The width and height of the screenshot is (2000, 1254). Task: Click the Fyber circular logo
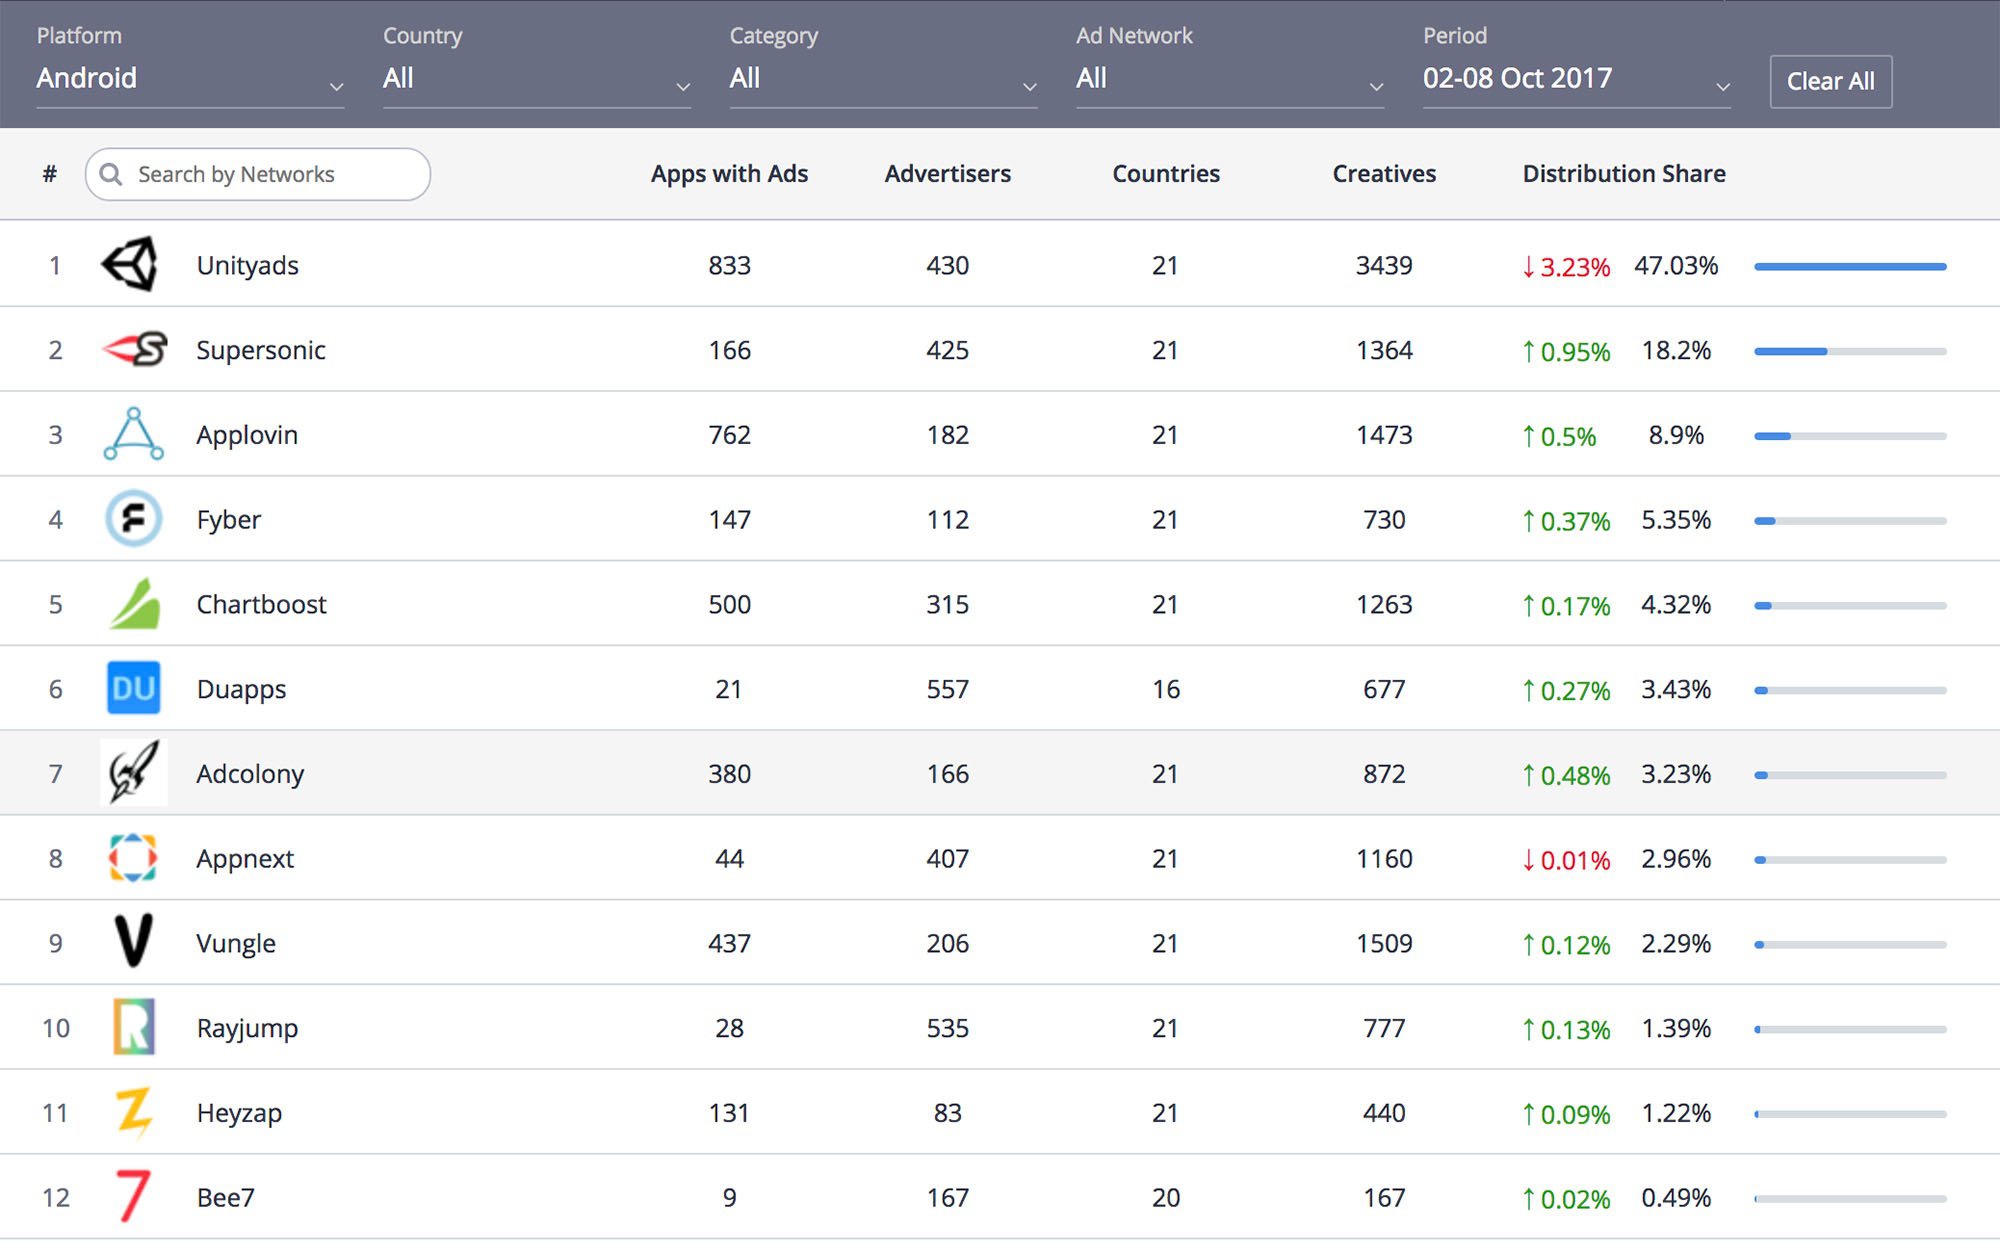coord(134,518)
